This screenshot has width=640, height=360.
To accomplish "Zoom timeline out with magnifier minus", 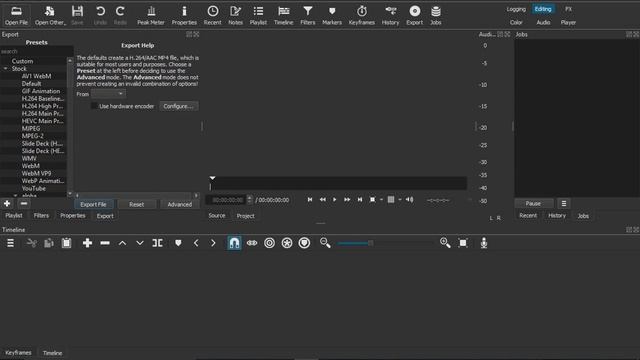I will tap(325, 243).
